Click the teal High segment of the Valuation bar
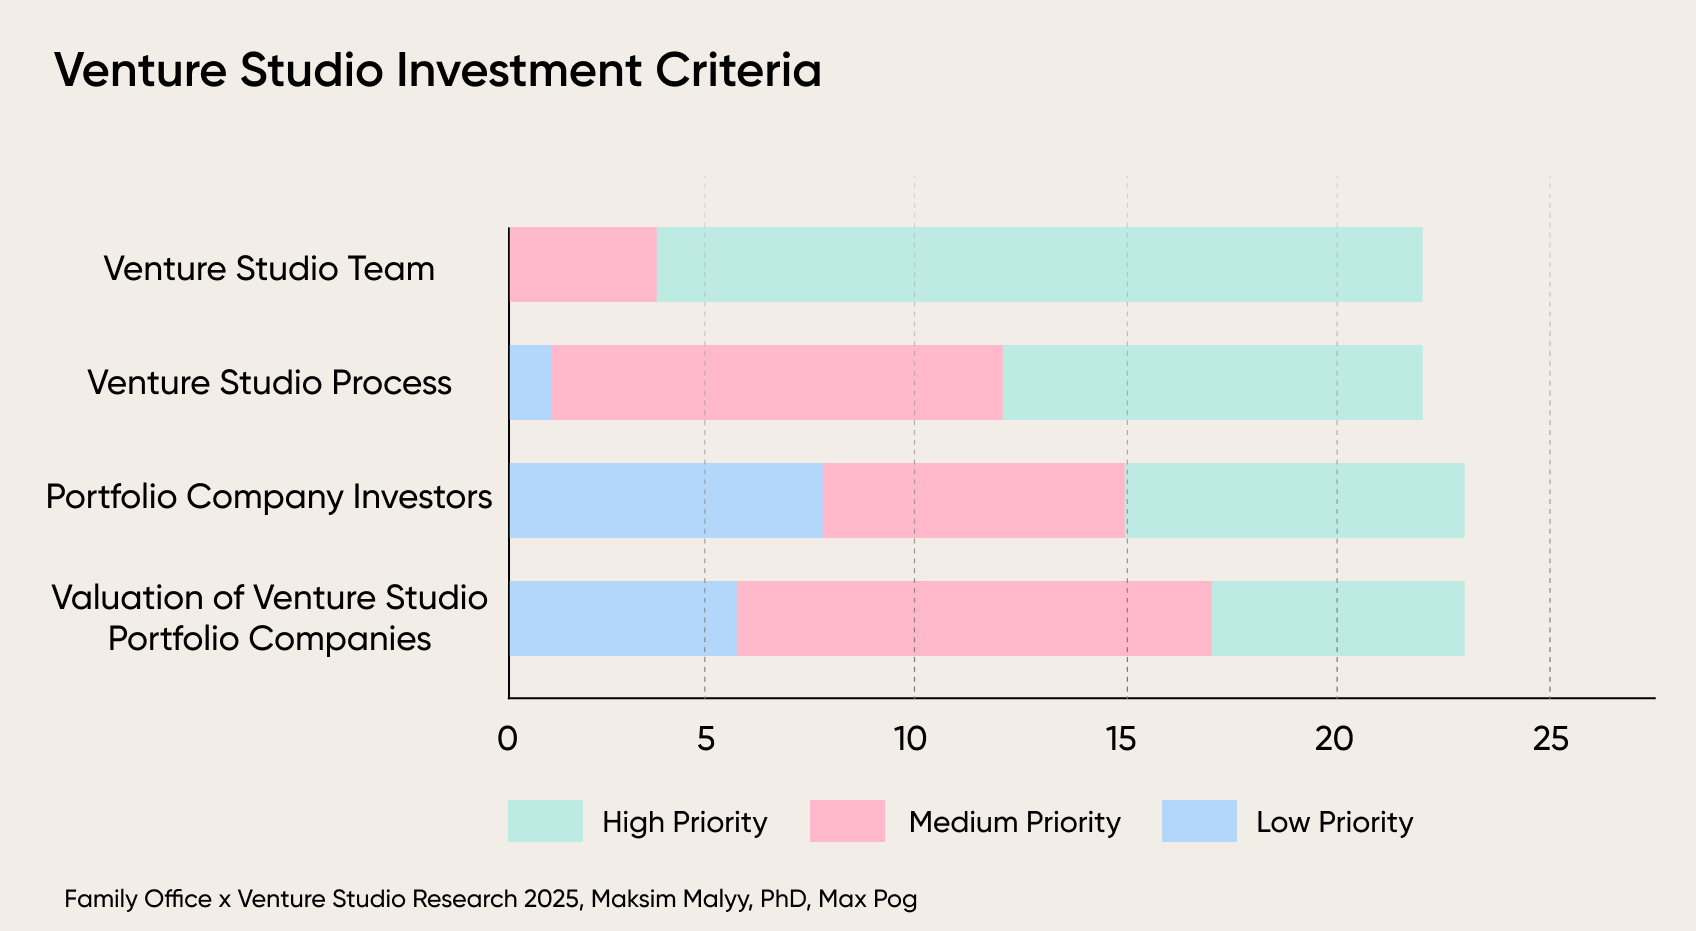The width and height of the screenshot is (1696, 931). [x=1338, y=618]
